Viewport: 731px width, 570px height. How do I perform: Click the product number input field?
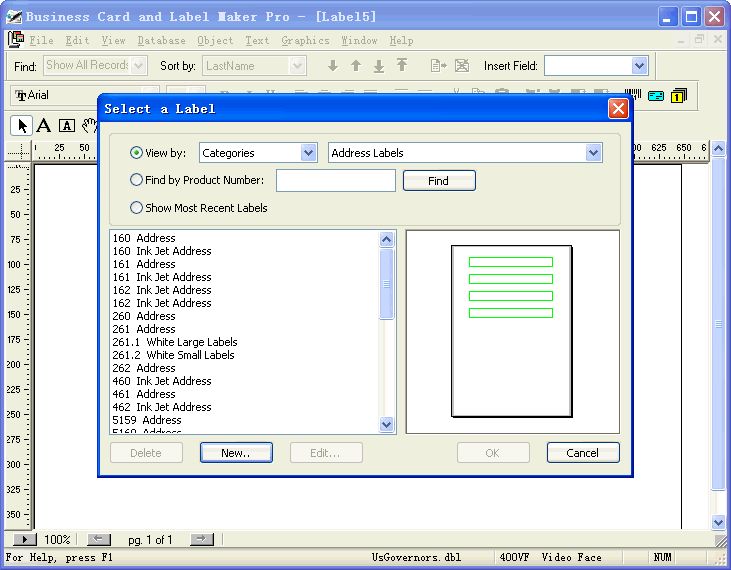[x=336, y=180]
